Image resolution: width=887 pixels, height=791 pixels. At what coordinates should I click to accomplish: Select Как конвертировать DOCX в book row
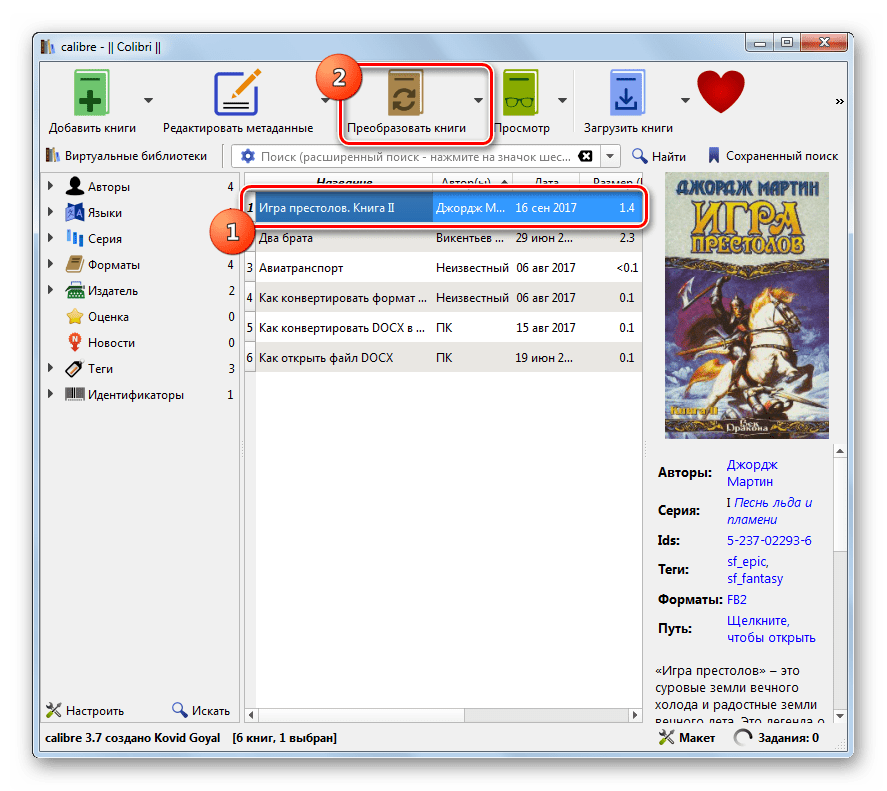point(444,328)
